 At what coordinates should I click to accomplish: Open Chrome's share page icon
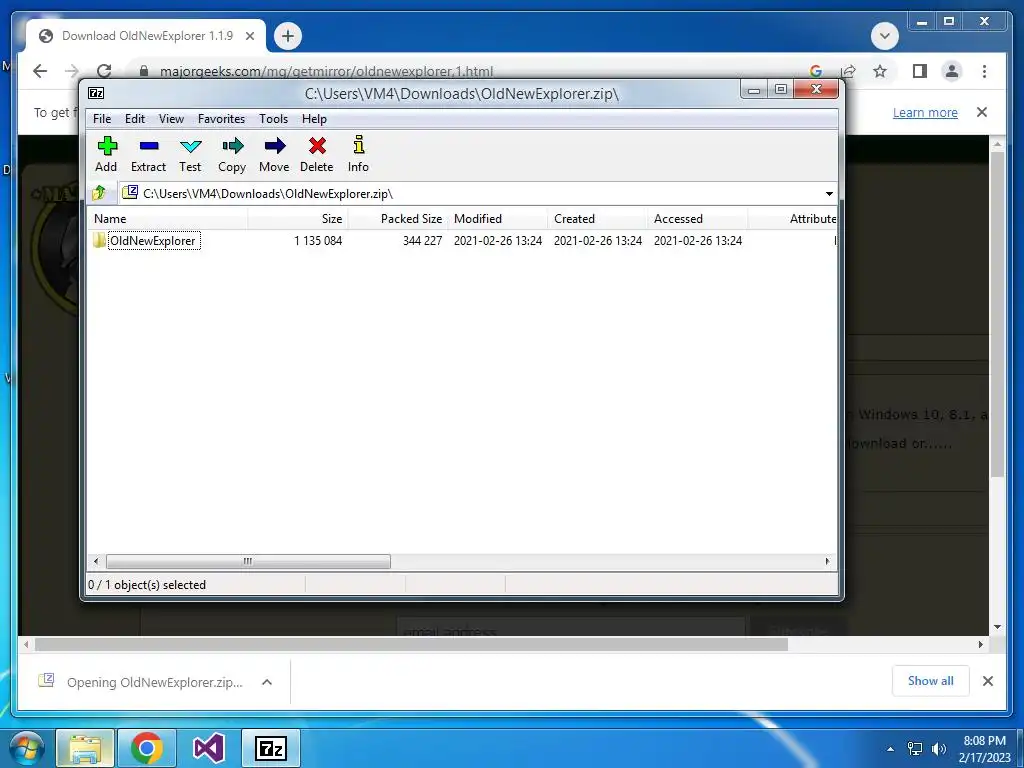click(x=848, y=71)
